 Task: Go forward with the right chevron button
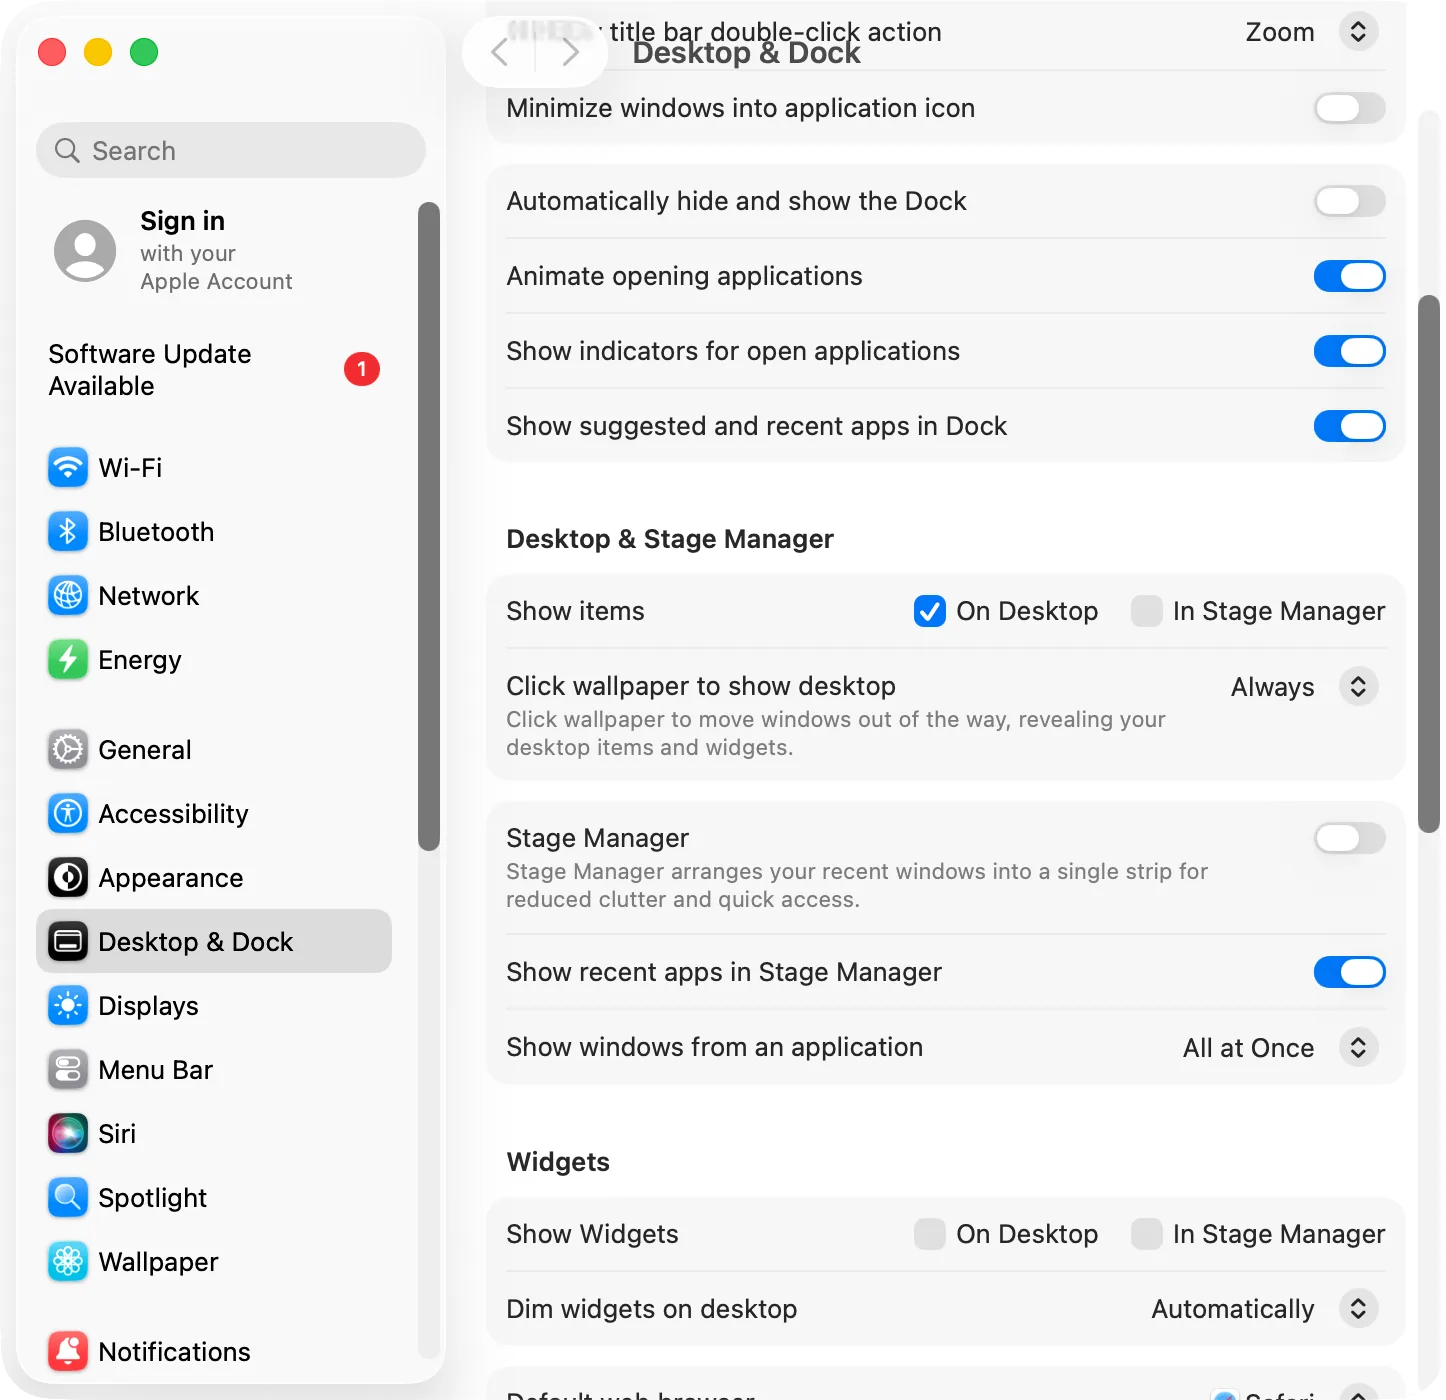[571, 52]
